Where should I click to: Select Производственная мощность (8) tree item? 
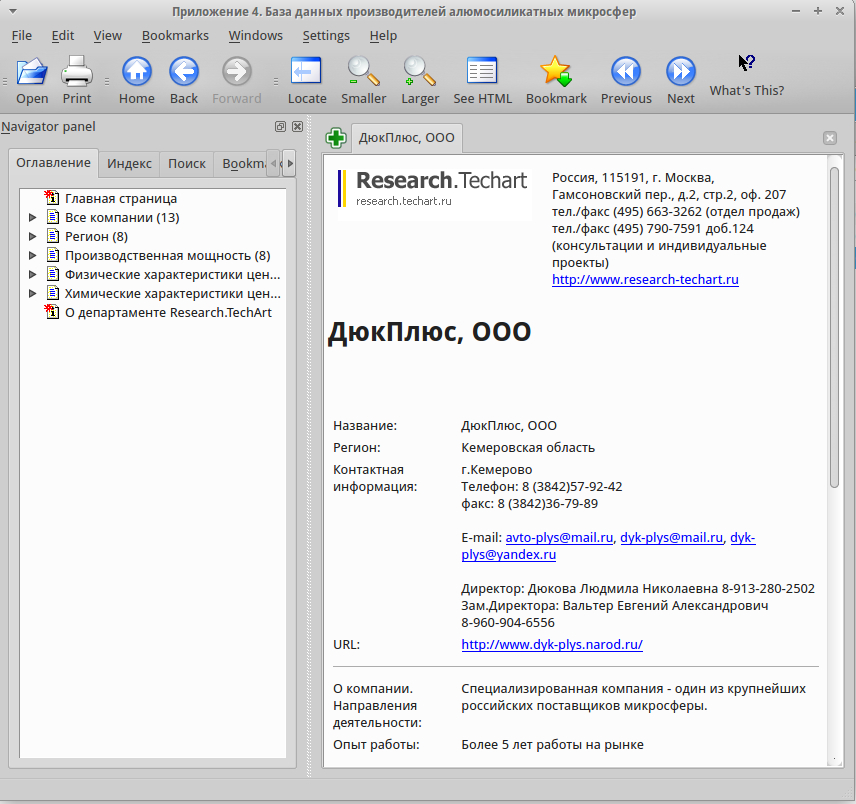(x=168, y=255)
